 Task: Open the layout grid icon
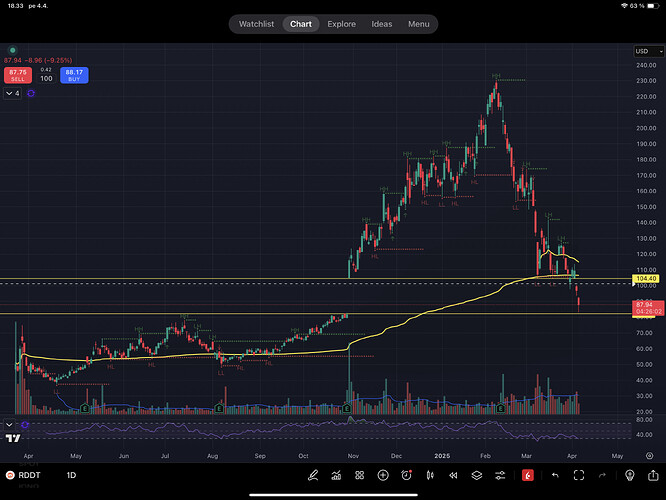click(x=360, y=475)
